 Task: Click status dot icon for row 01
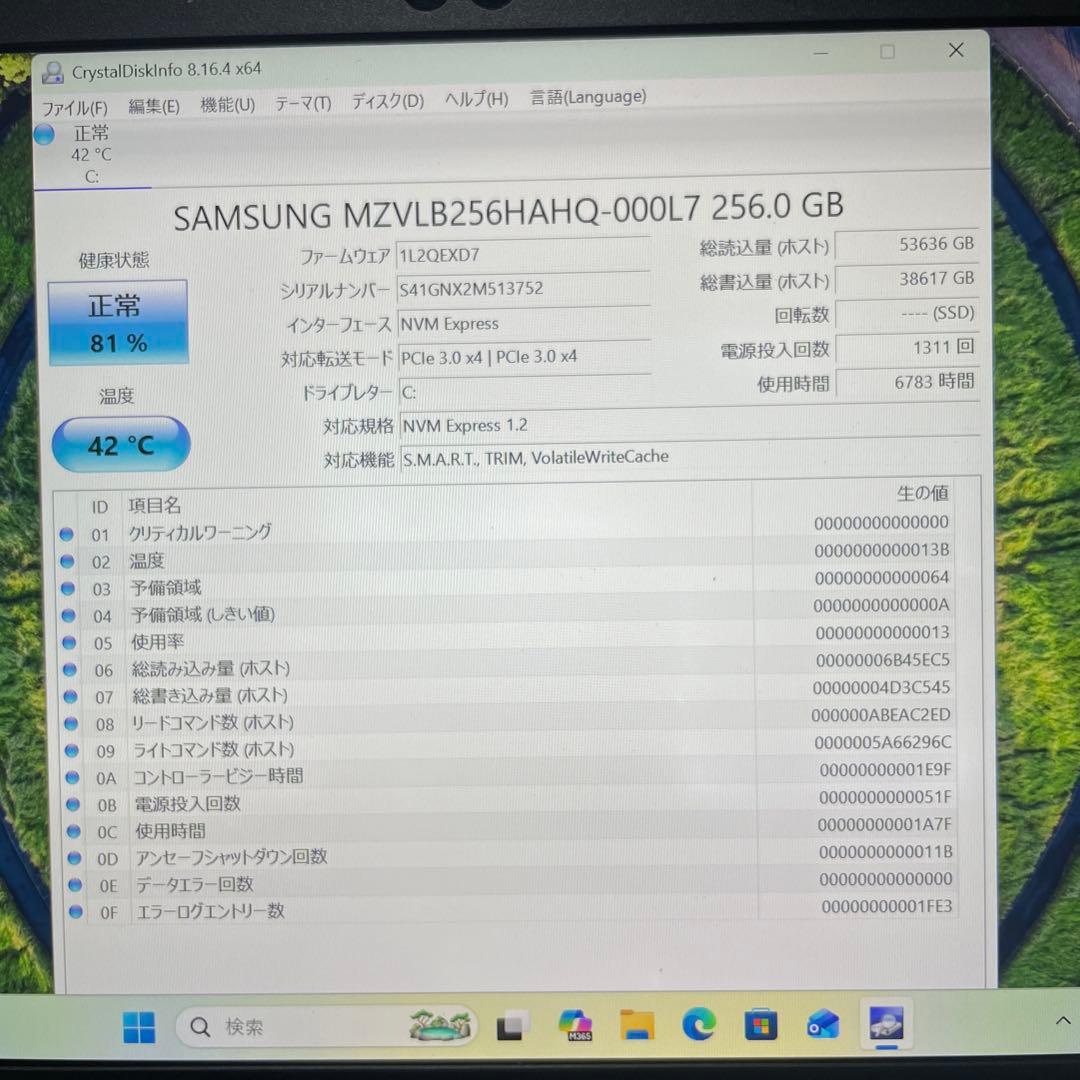click(x=66, y=534)
